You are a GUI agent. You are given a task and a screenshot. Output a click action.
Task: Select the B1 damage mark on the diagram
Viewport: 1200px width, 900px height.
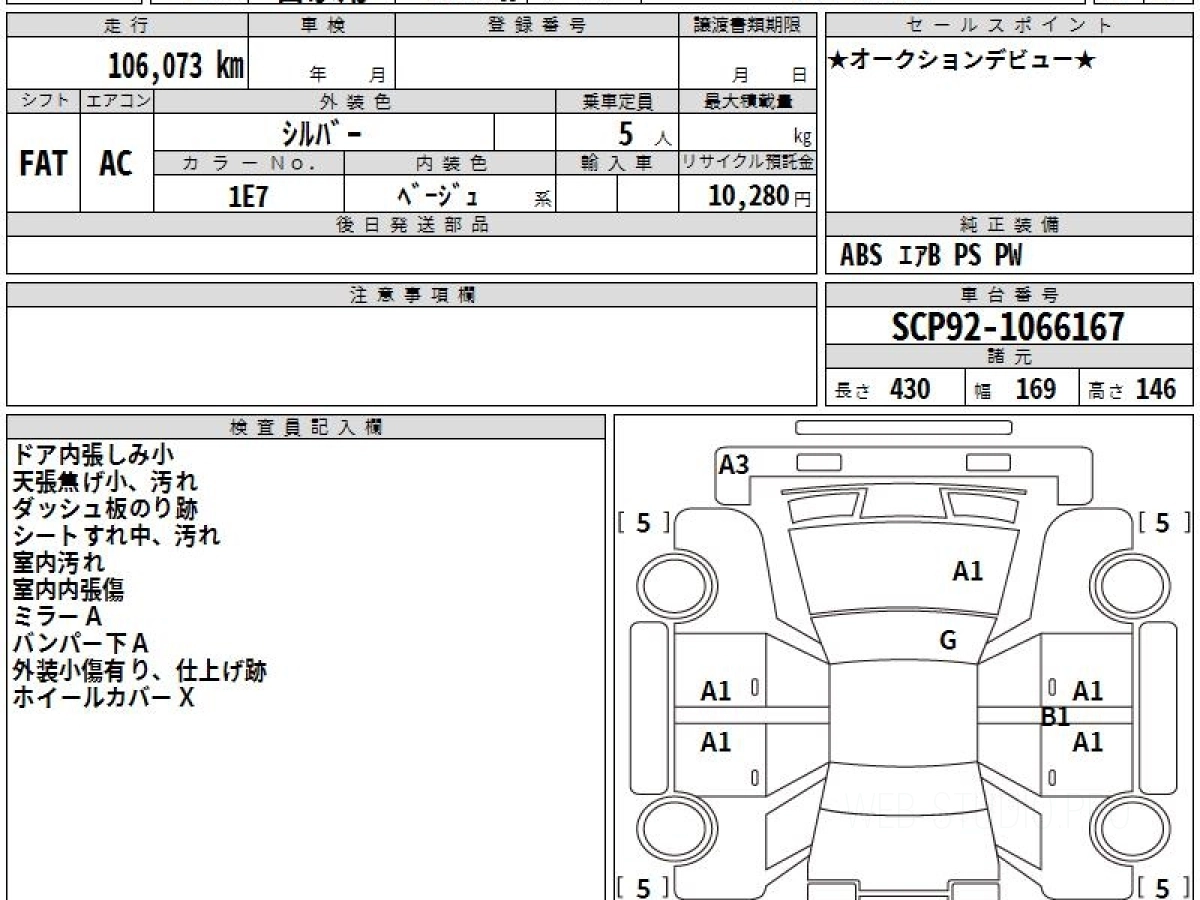tap(1056, 716)
